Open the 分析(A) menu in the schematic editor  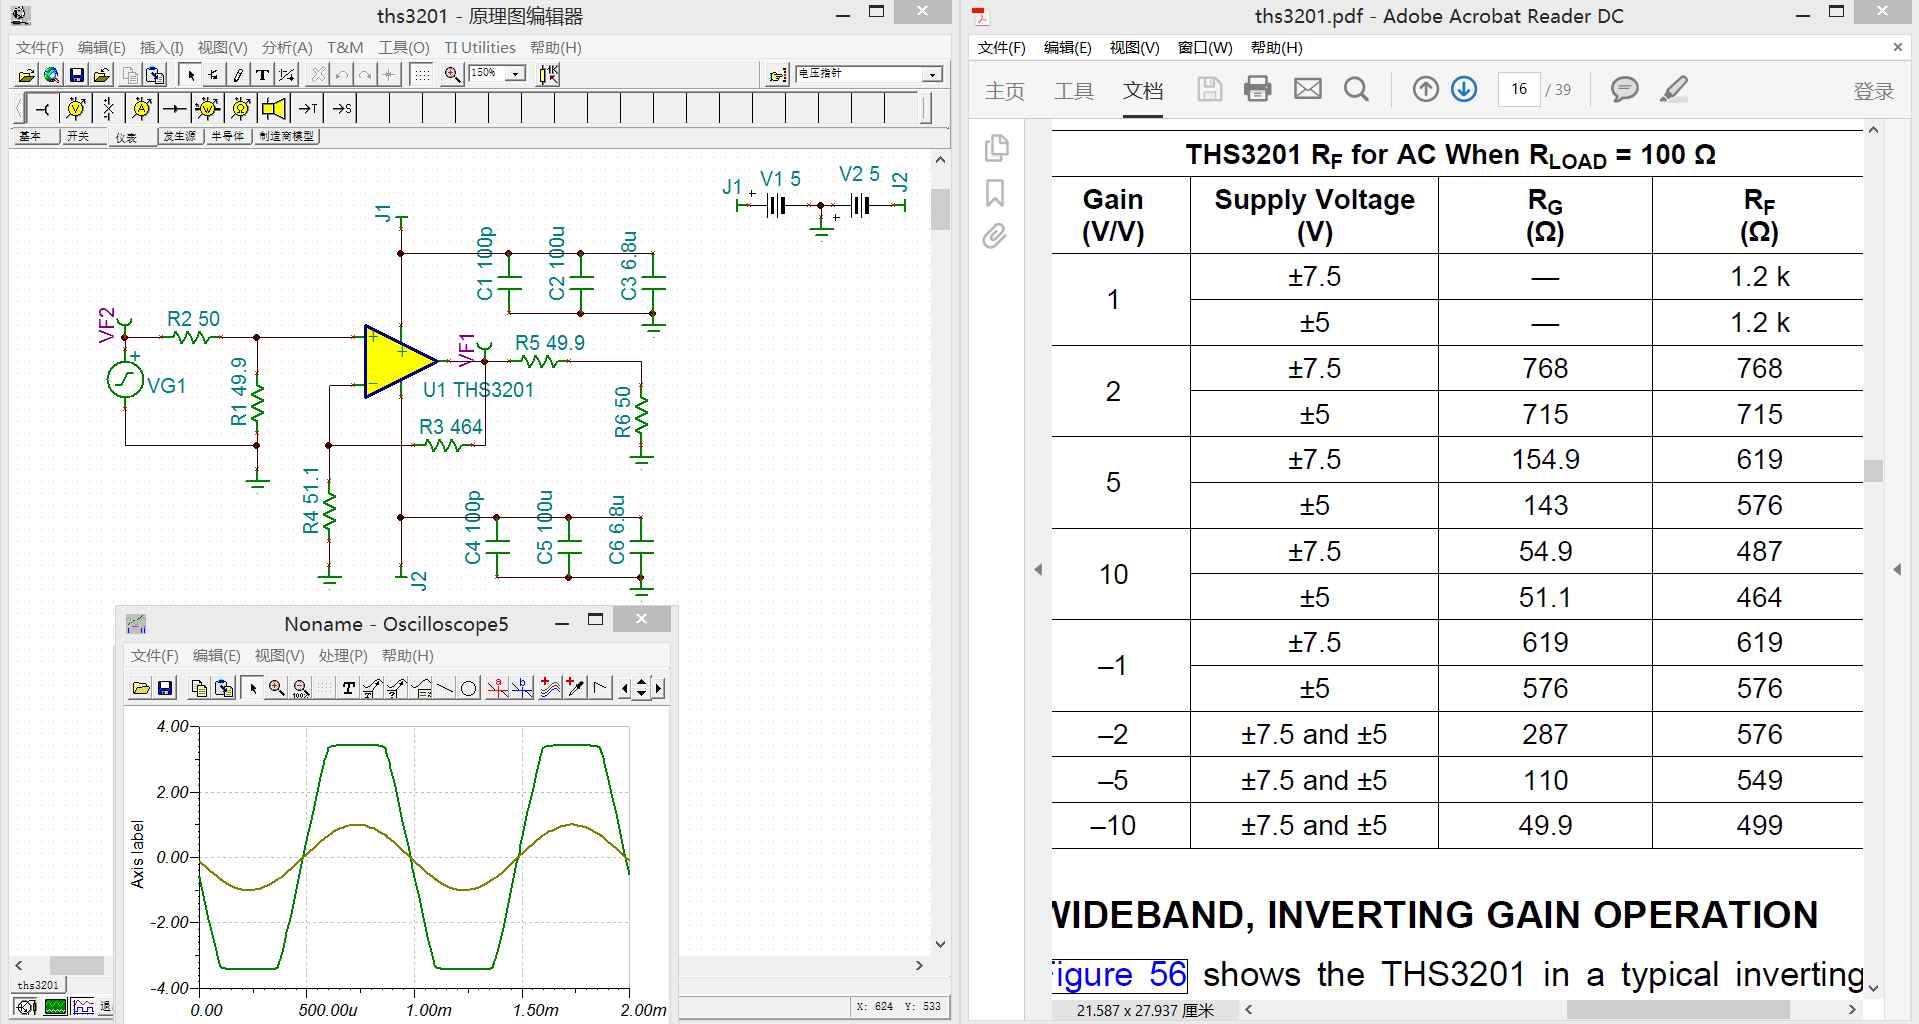287,48
